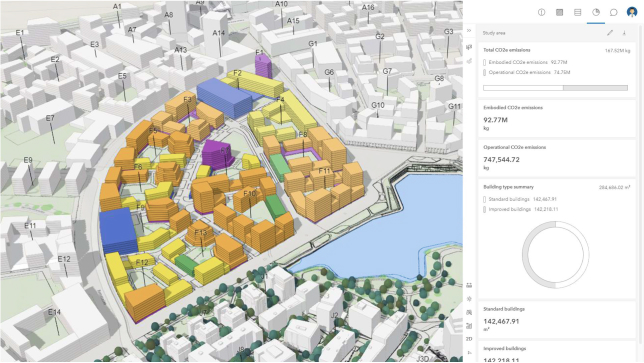Viewport: 644px width, 363px height.
Task: Click the 747,544.72 operational emissions value
Action: click(x=501, y=160)
